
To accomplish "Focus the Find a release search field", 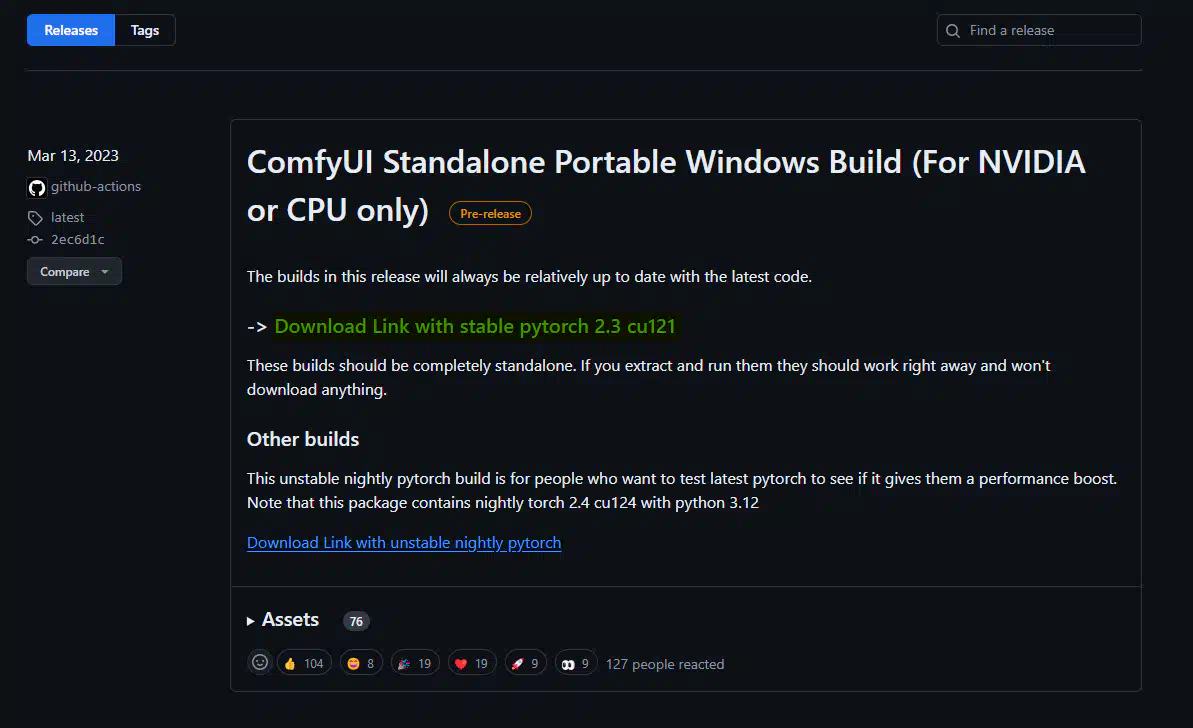I will (1039, 30).
